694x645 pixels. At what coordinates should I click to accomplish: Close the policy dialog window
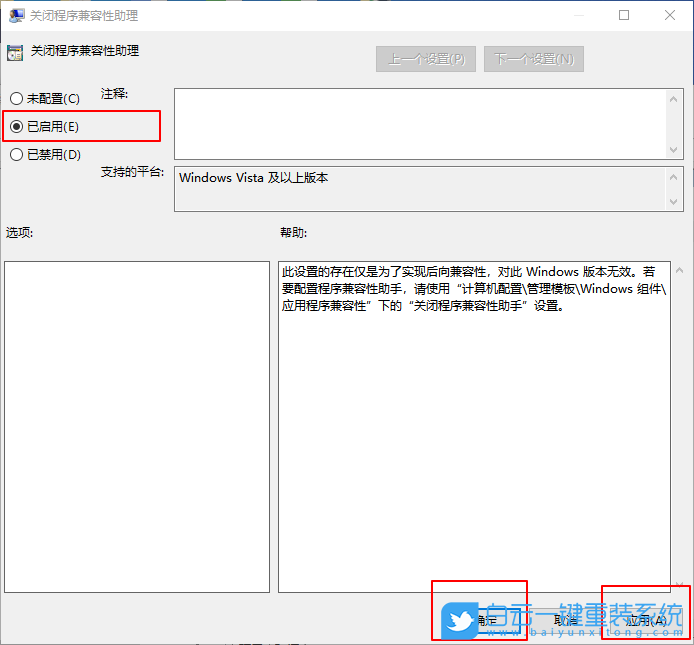(x=670, y=15)
